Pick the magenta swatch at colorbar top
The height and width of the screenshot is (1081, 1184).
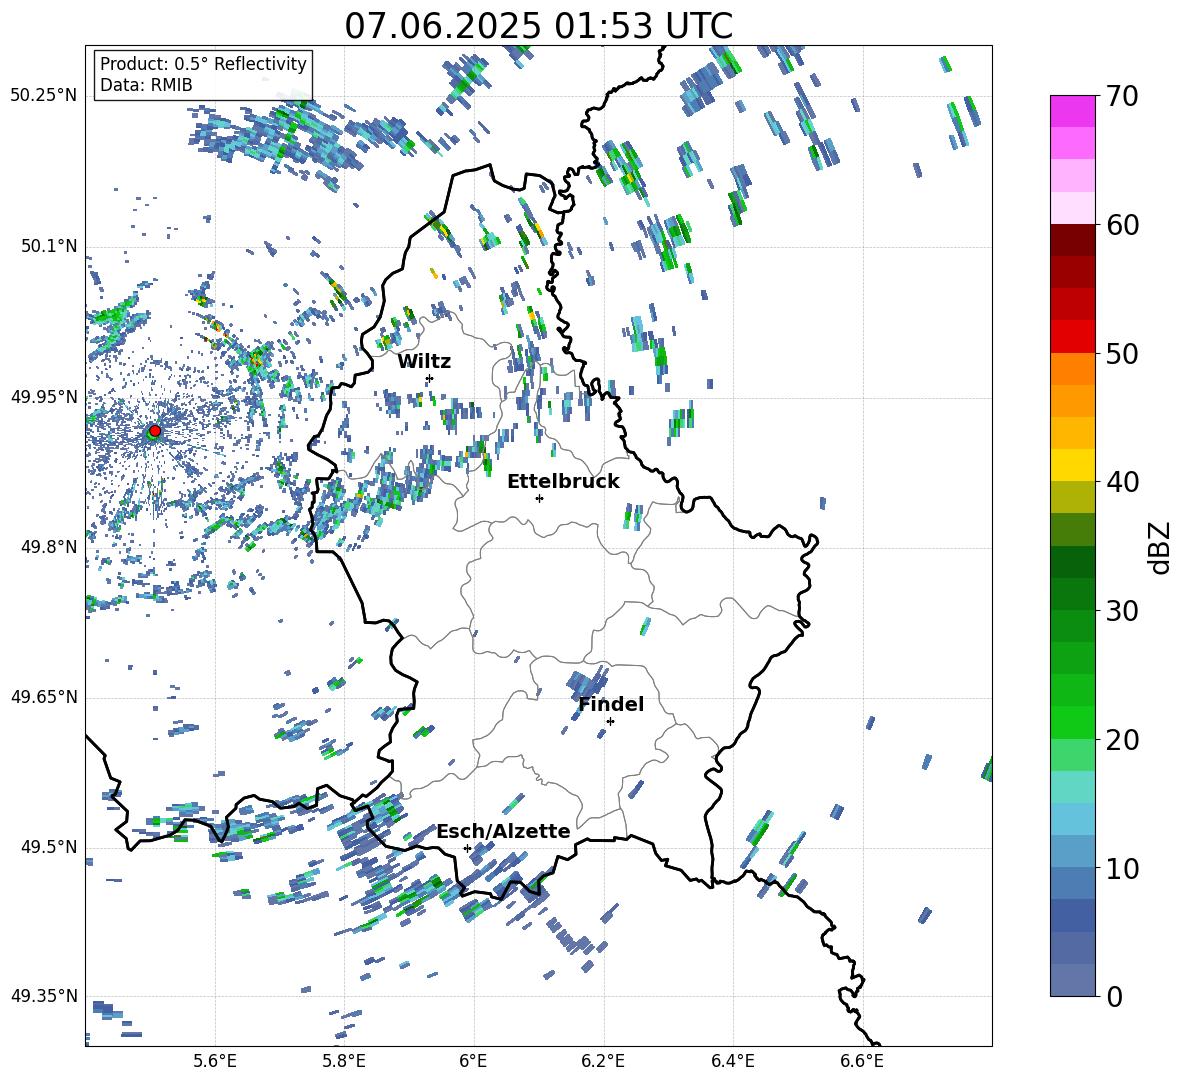(x=1072, y=111)
